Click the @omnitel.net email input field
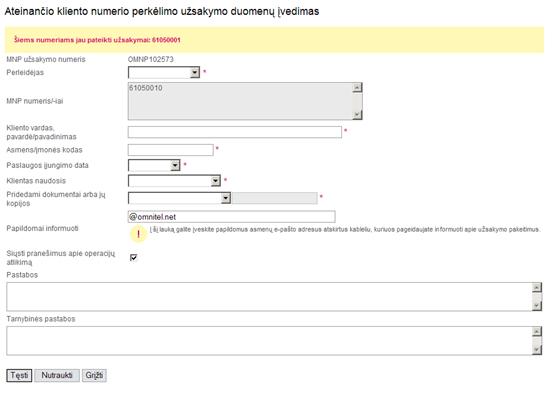The height and width of the screenshot is (397, 553). tap(232, 216)
